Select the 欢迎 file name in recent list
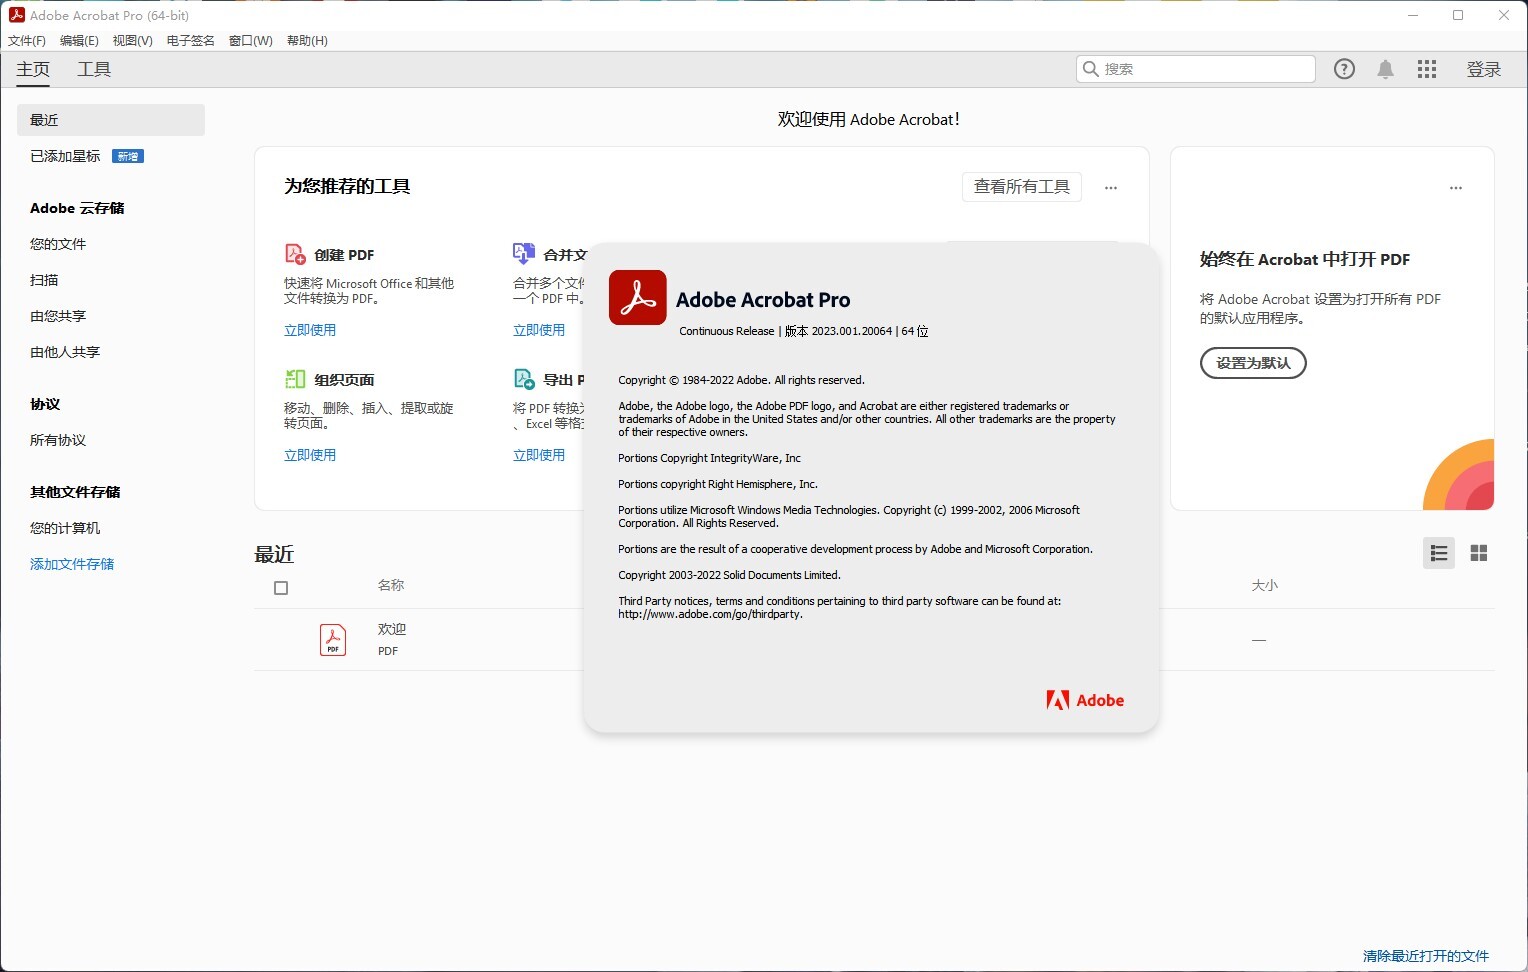The image size is (1528, 972). click(x=392, y=629)
